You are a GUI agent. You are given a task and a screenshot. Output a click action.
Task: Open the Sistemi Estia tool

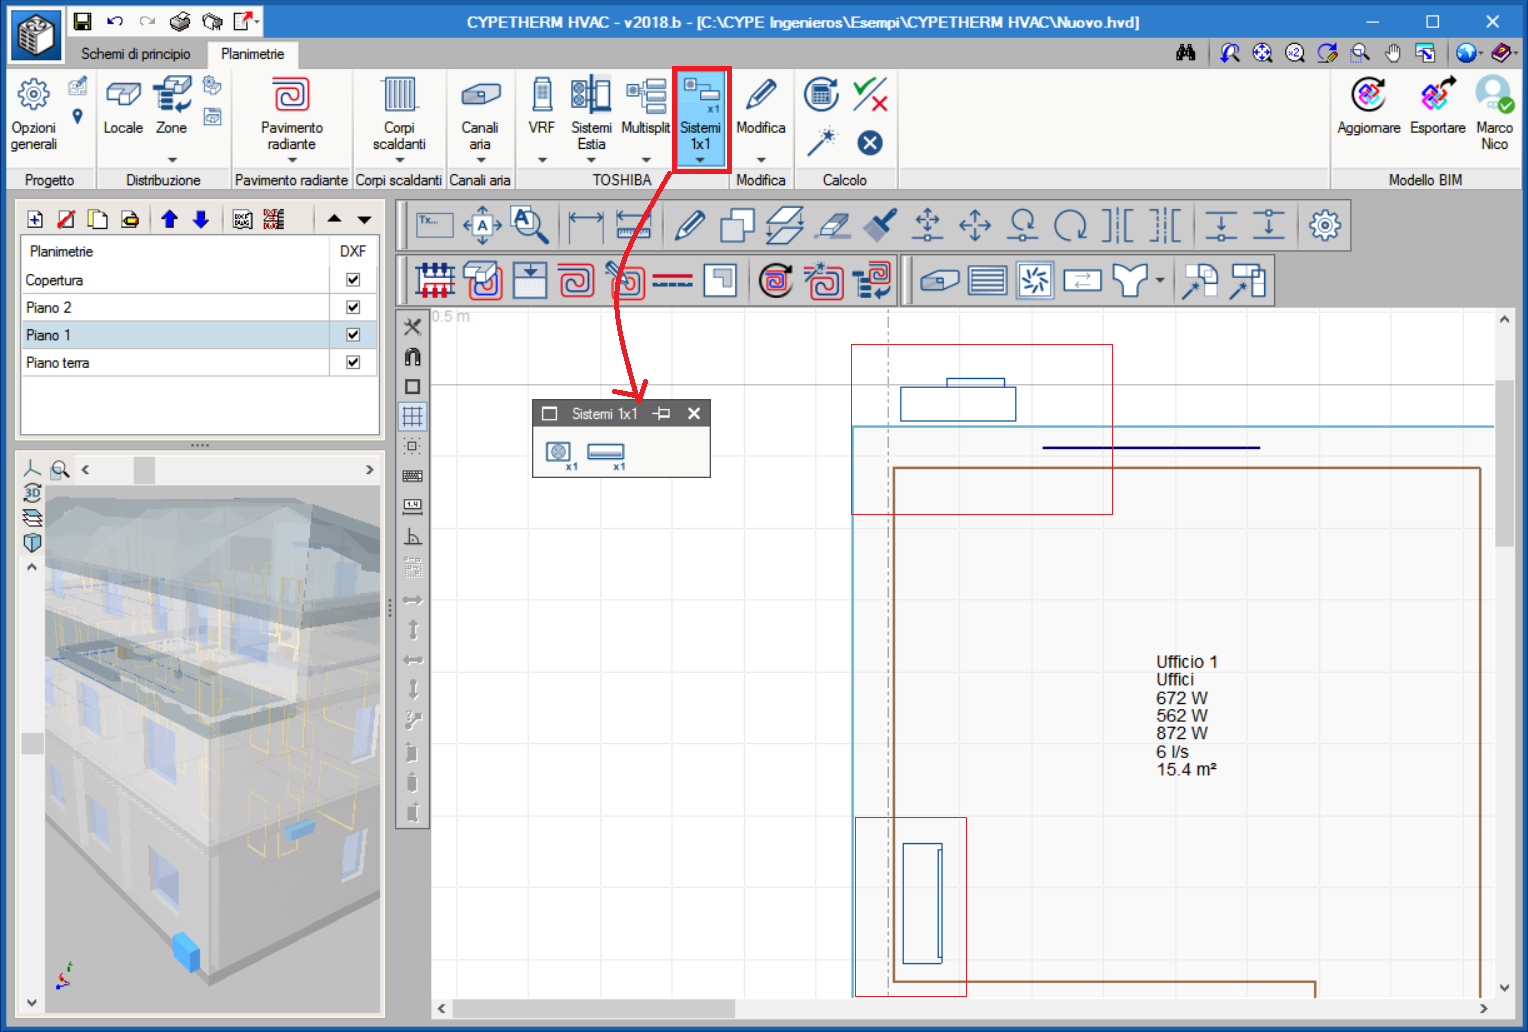[591, 113]
